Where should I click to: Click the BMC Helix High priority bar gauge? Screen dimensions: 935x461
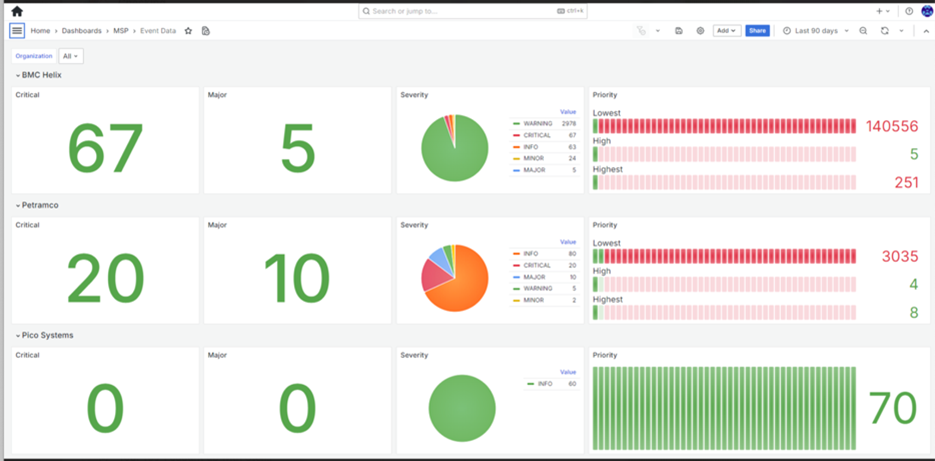click(x=725, y=154)
